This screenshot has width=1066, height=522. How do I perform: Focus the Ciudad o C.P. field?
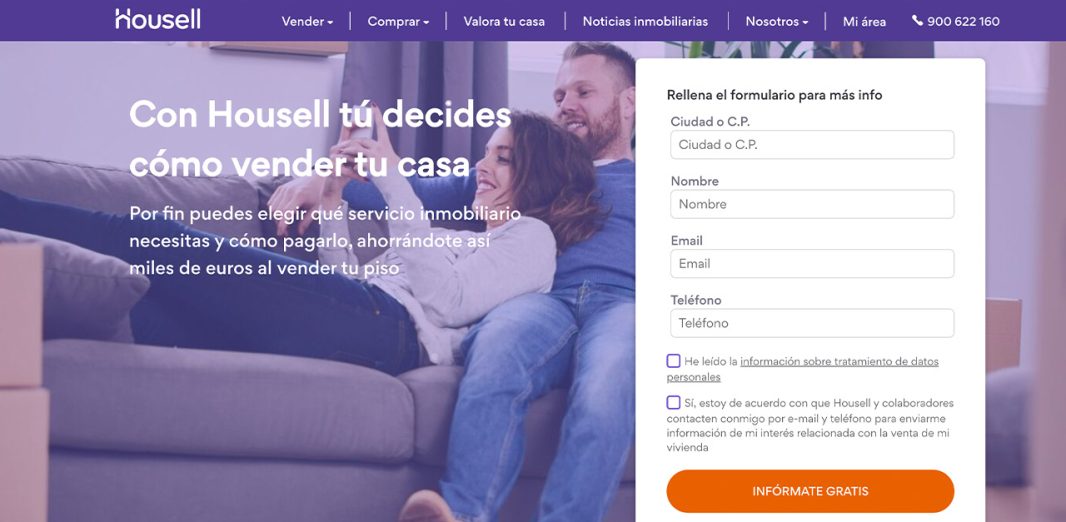812,145
